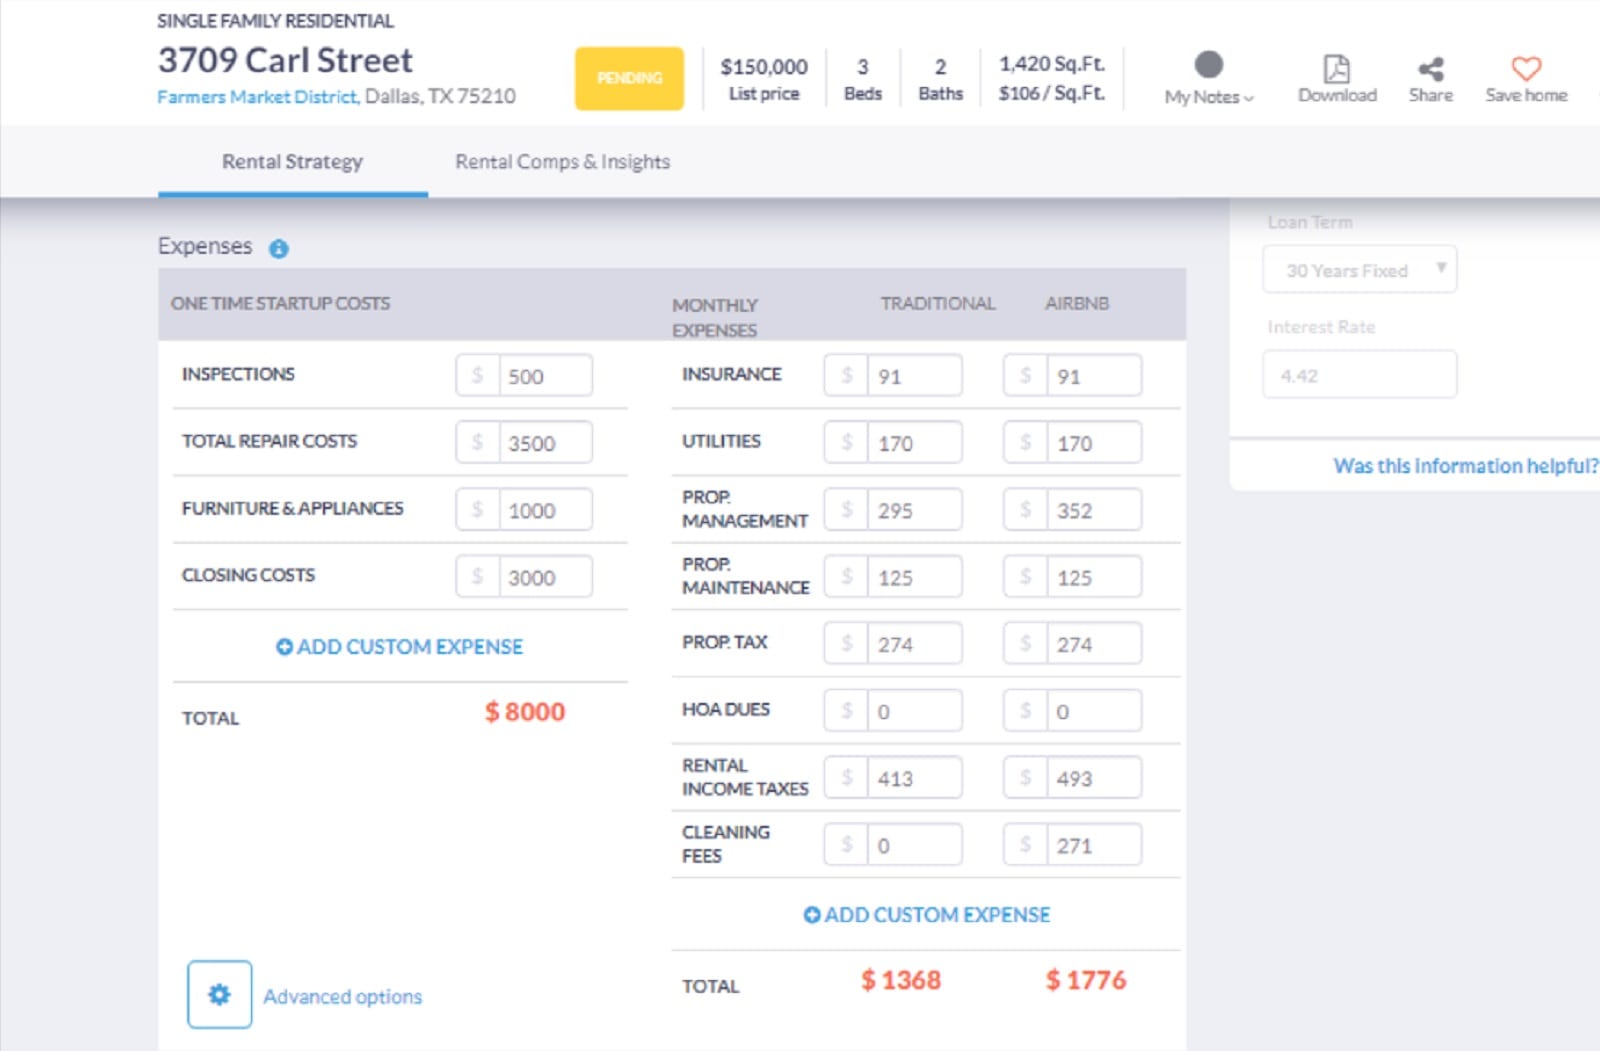Open the 30 Years Fixed selector arrow

tap(1442, 269)
